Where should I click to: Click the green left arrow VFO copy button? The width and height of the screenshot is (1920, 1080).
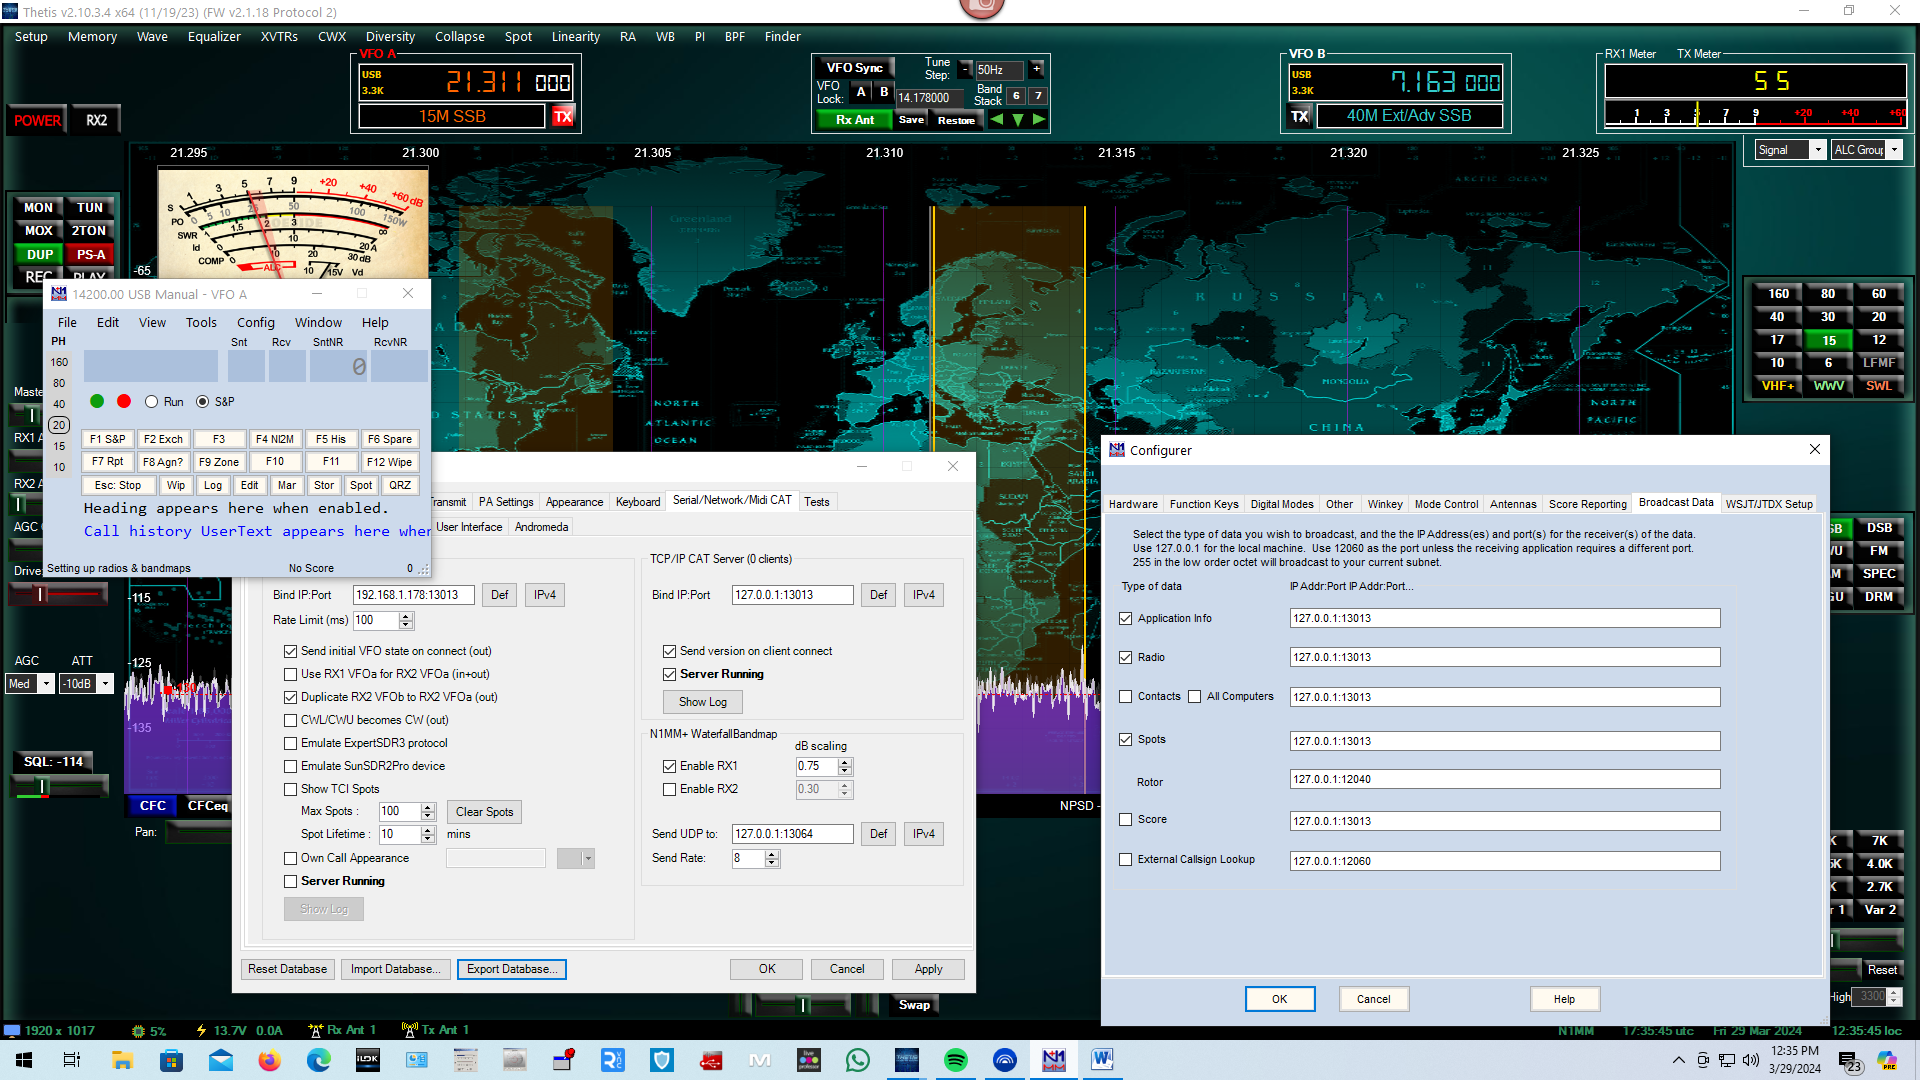pos(996,119)
